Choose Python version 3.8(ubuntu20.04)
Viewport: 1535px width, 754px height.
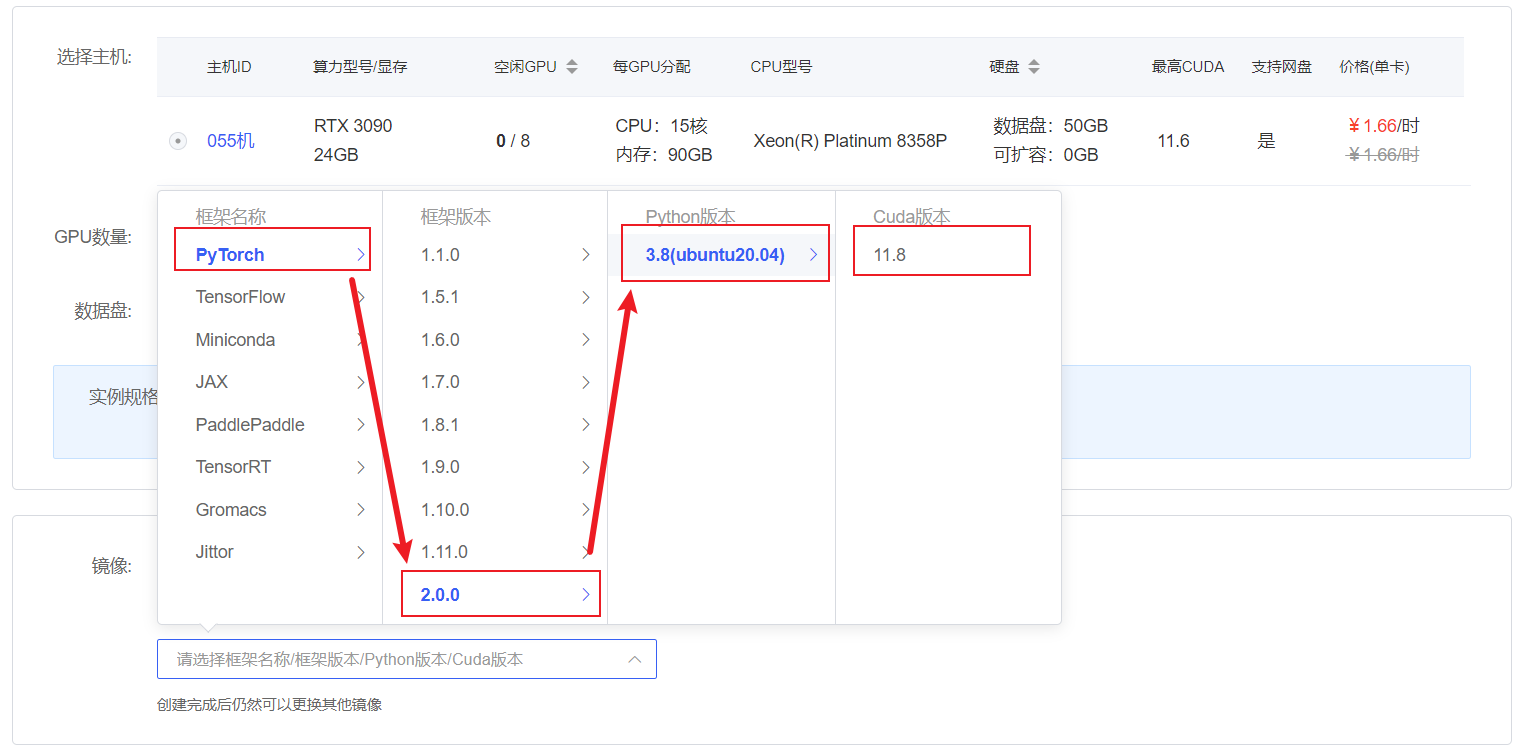point(715,255)
